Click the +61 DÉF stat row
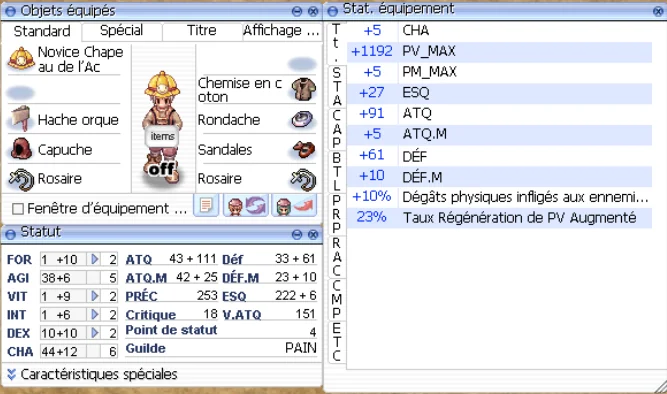667x394 pixels. (499, 155)
